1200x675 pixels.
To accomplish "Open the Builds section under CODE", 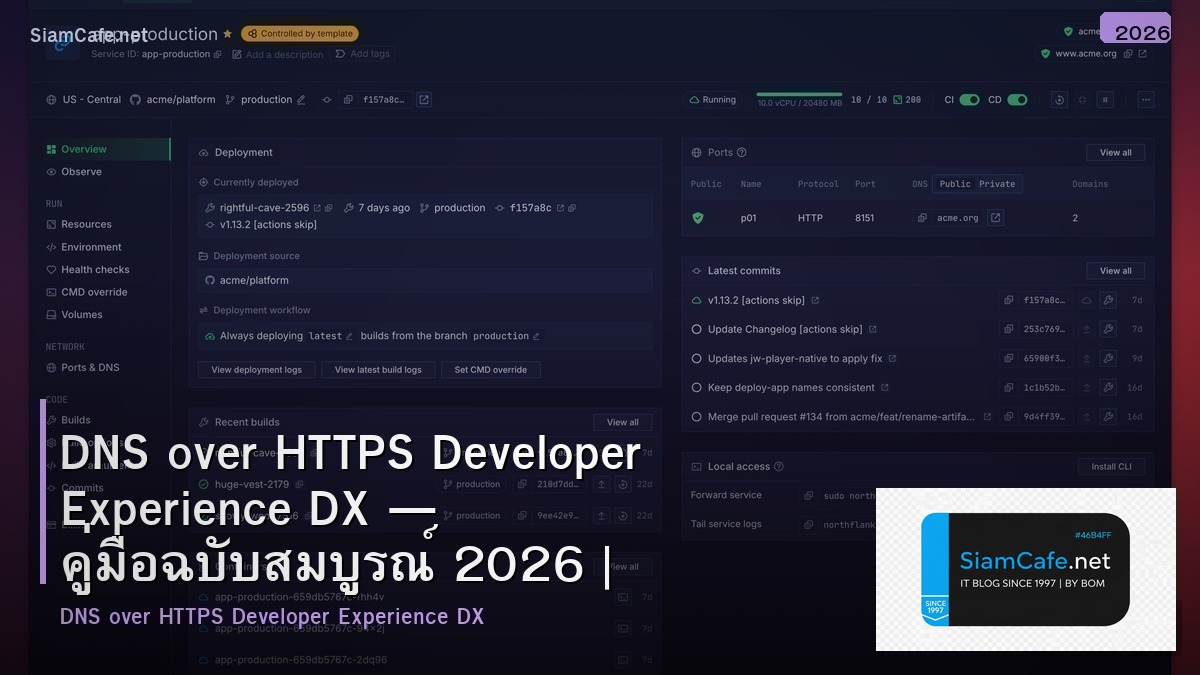I will point(75,420).
